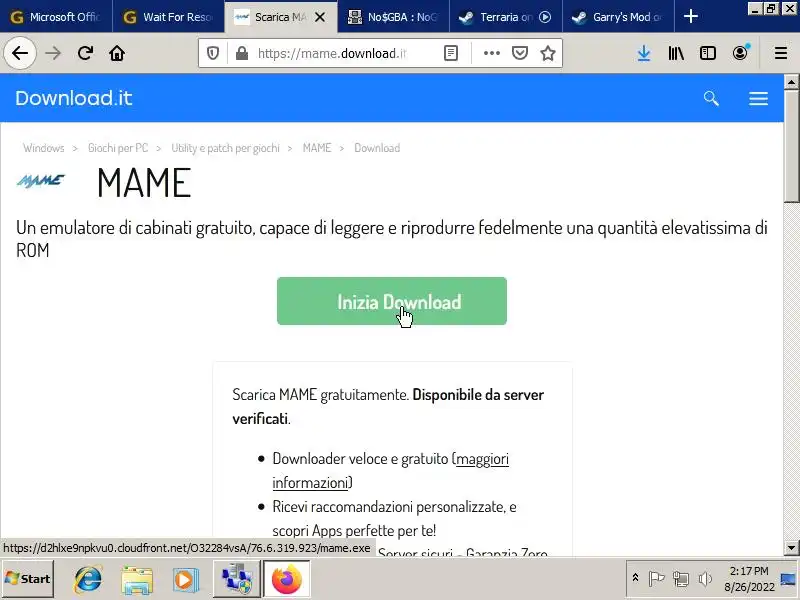Open the network computers taskbar item
The height and width of the screenshot is (600, 800).
236,579
